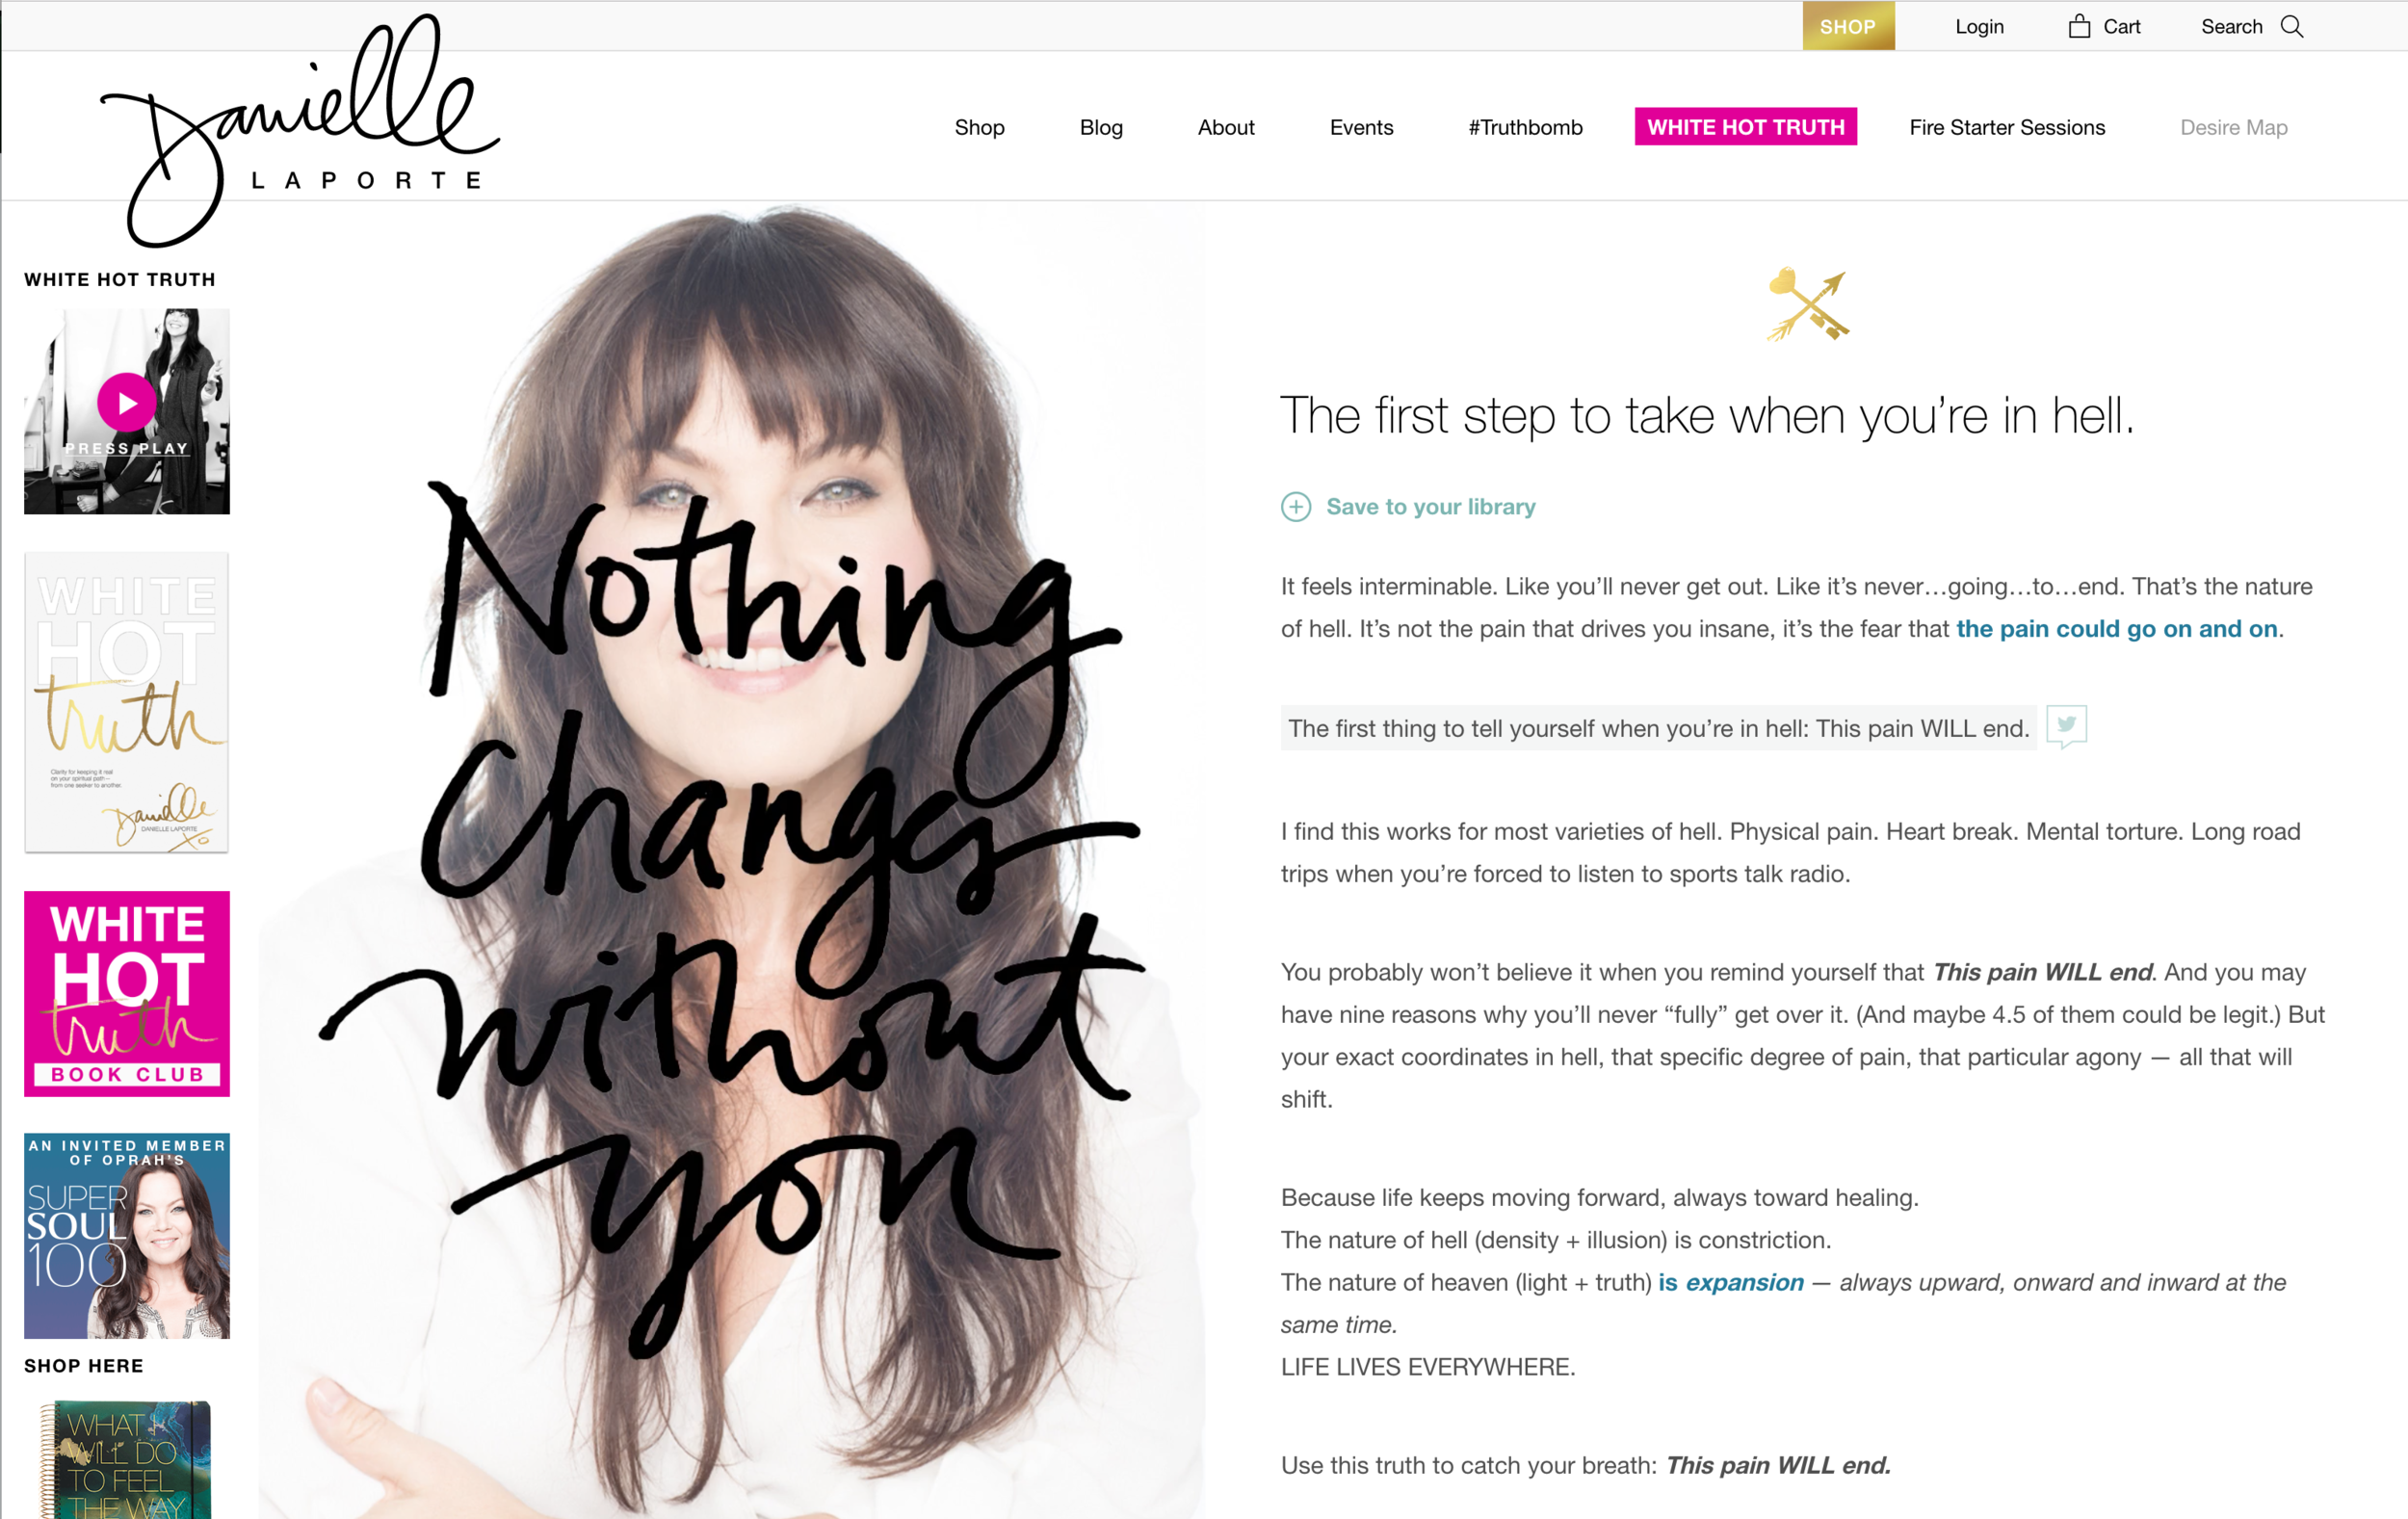Screen dimensions: 2408x1519
Task: Follow 'the pain could go on and on' link
Action: [2116, 629]
